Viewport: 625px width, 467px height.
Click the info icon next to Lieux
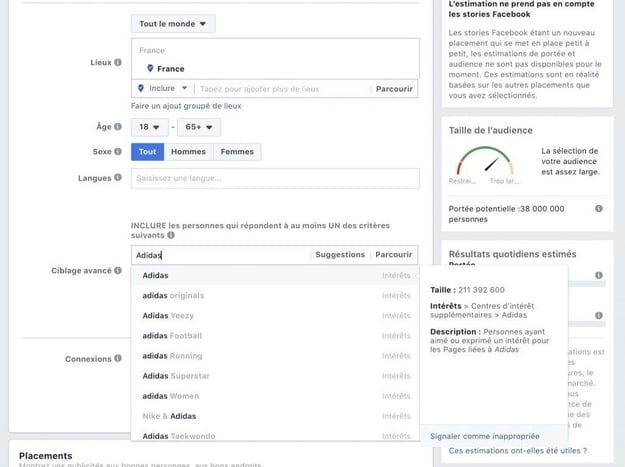(118, 62)
